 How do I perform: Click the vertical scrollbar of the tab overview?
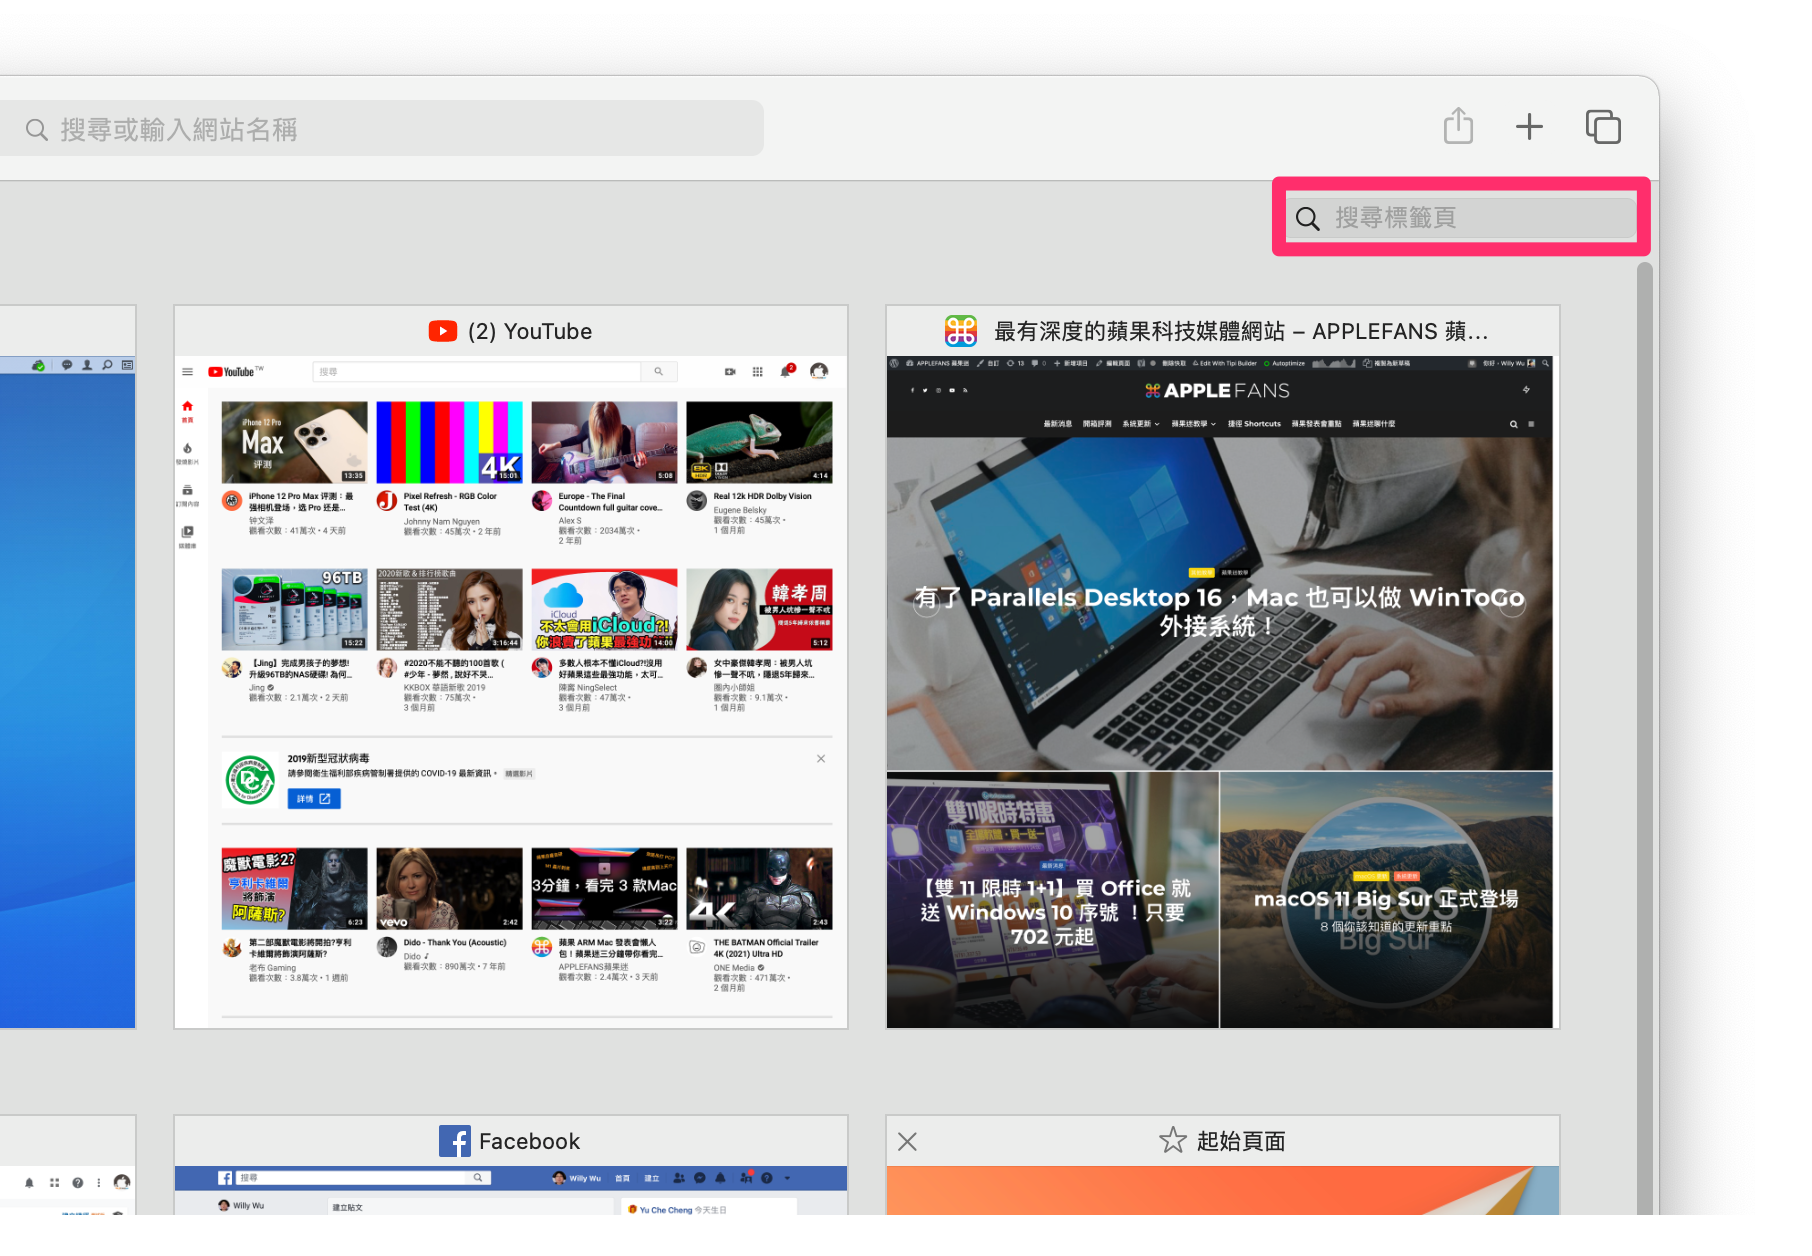[x=1645, y=738]
